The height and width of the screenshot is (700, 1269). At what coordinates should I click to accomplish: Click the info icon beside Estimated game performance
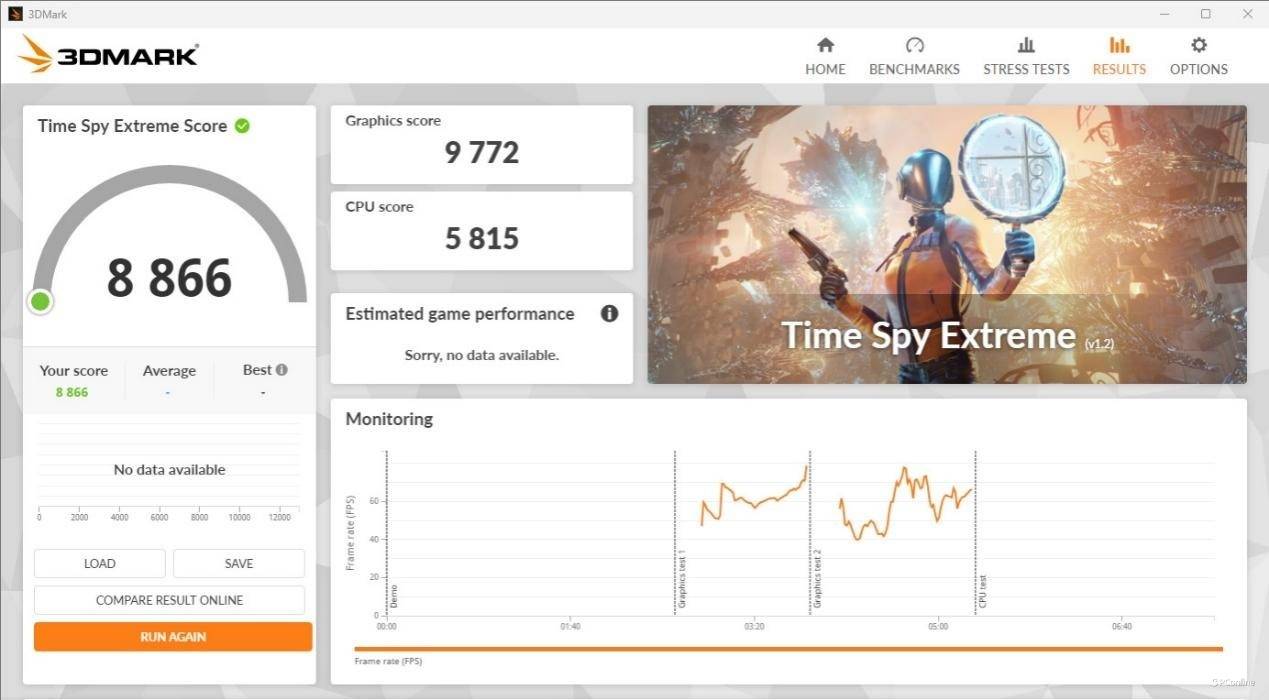(609, 314)
